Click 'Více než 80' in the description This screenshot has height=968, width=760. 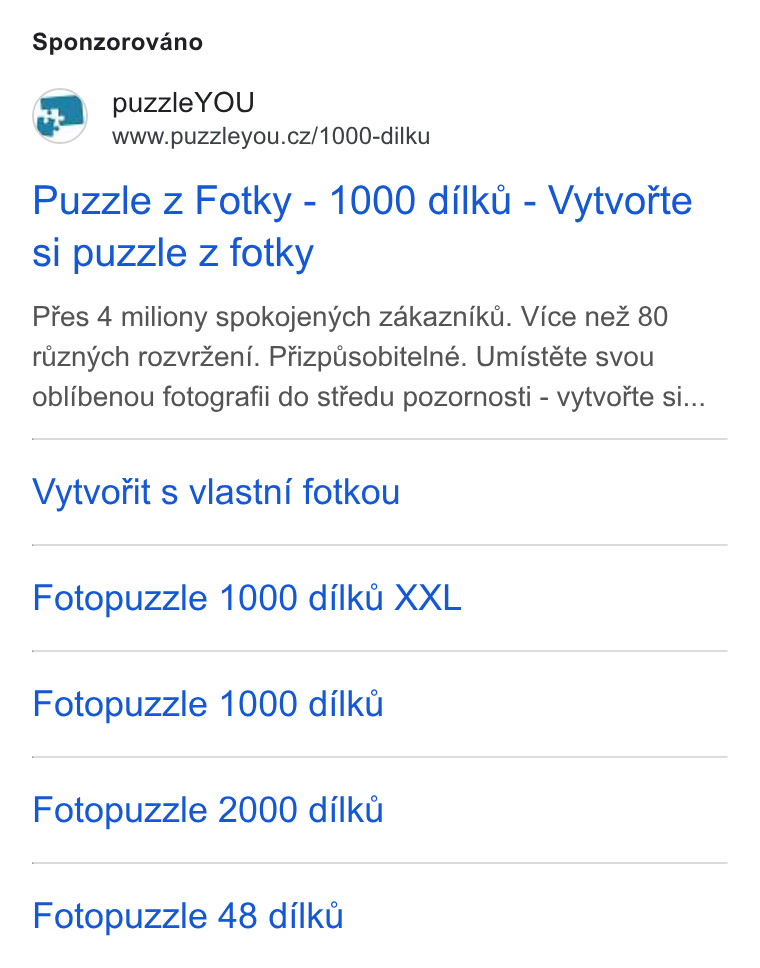(595, 317)
